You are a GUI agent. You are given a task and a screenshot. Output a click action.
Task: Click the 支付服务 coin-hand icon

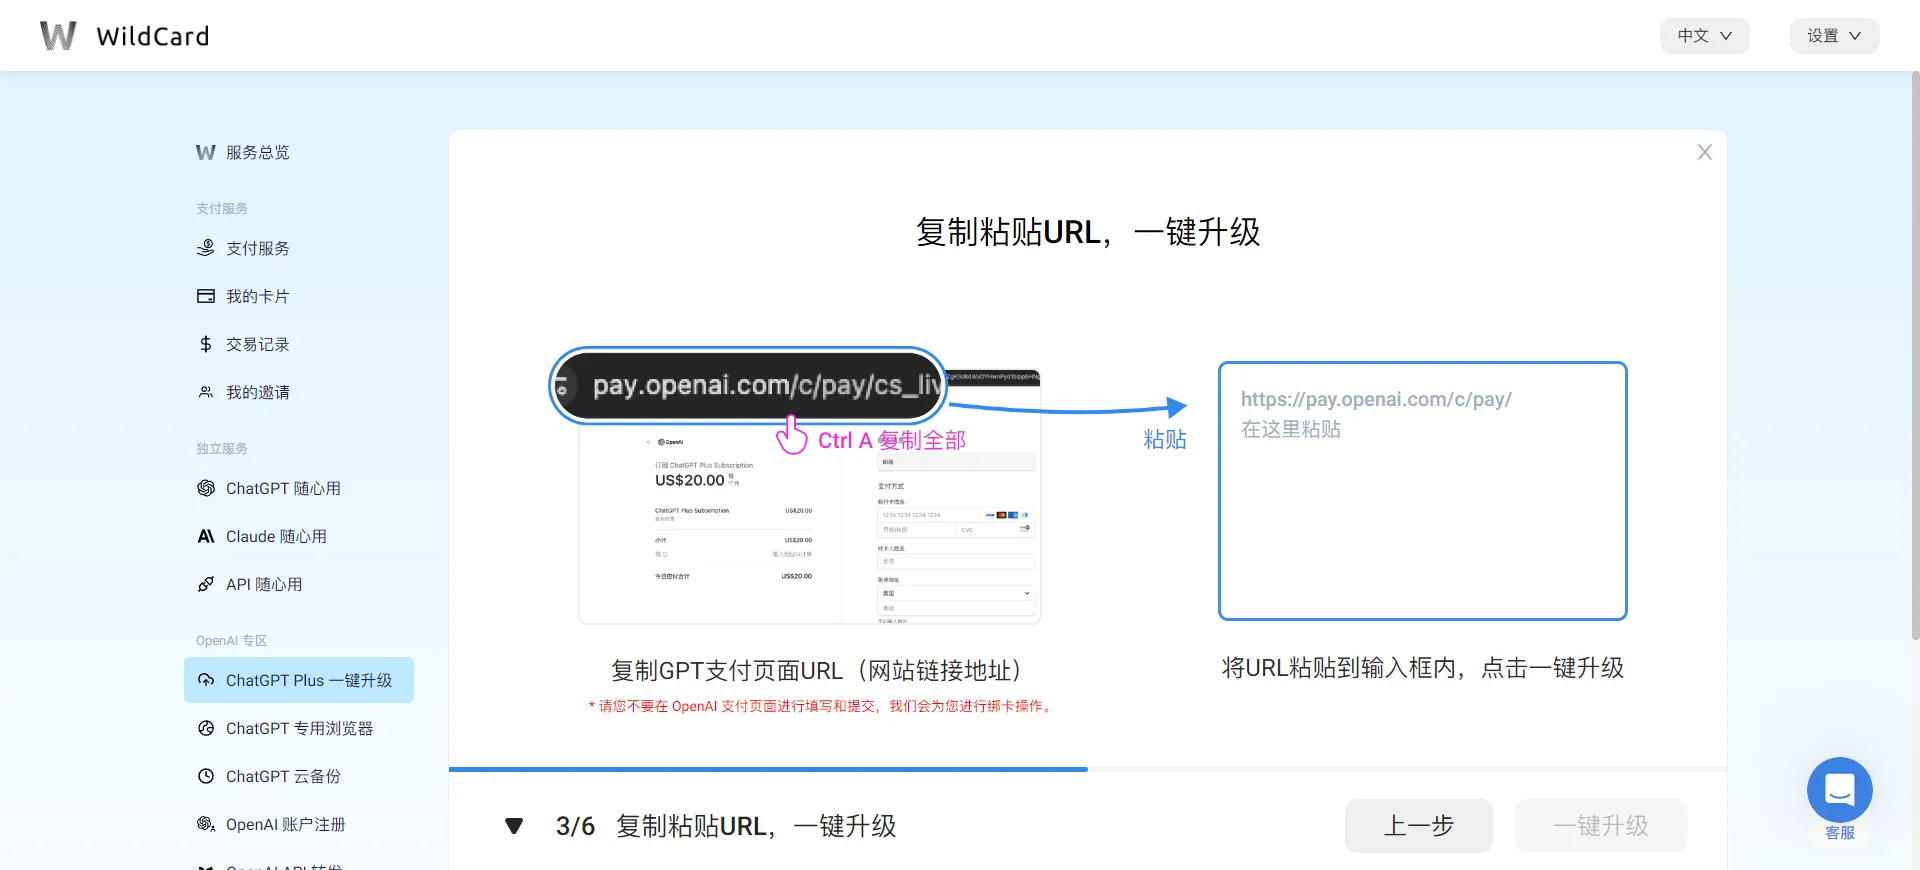(206, 248)
